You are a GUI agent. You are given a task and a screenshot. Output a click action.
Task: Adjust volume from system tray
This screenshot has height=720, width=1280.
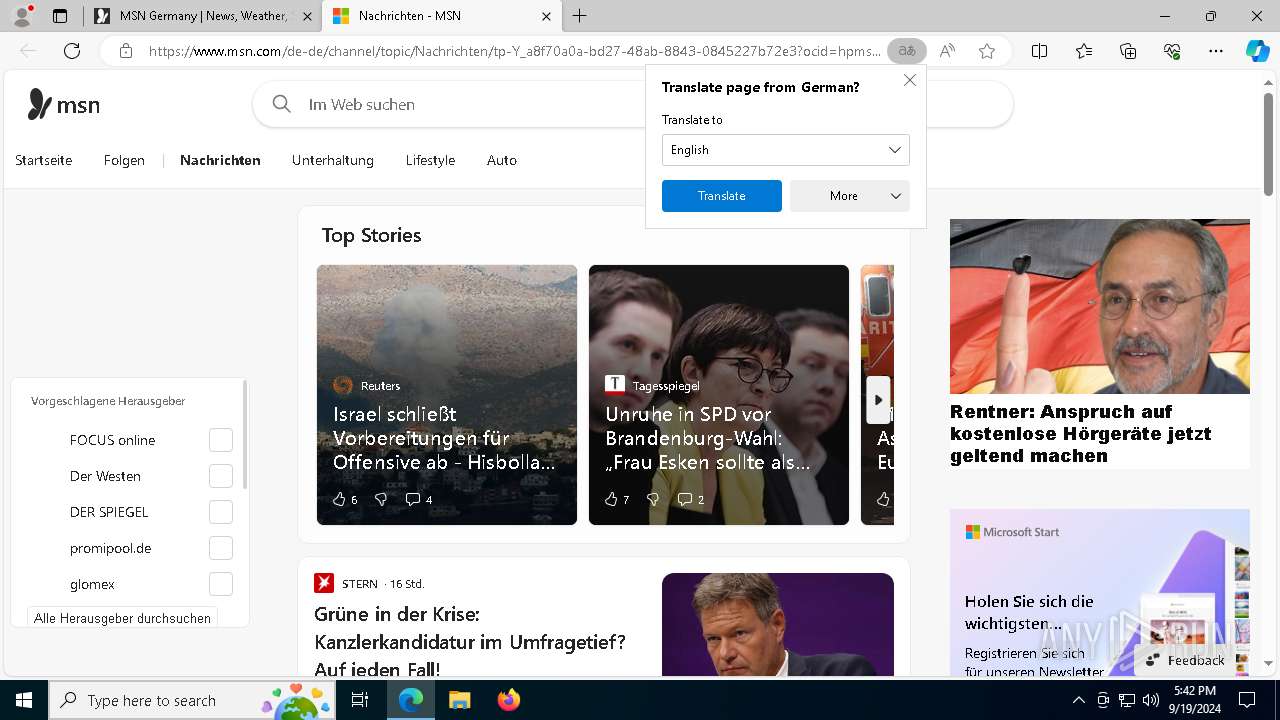point(1150,700)
